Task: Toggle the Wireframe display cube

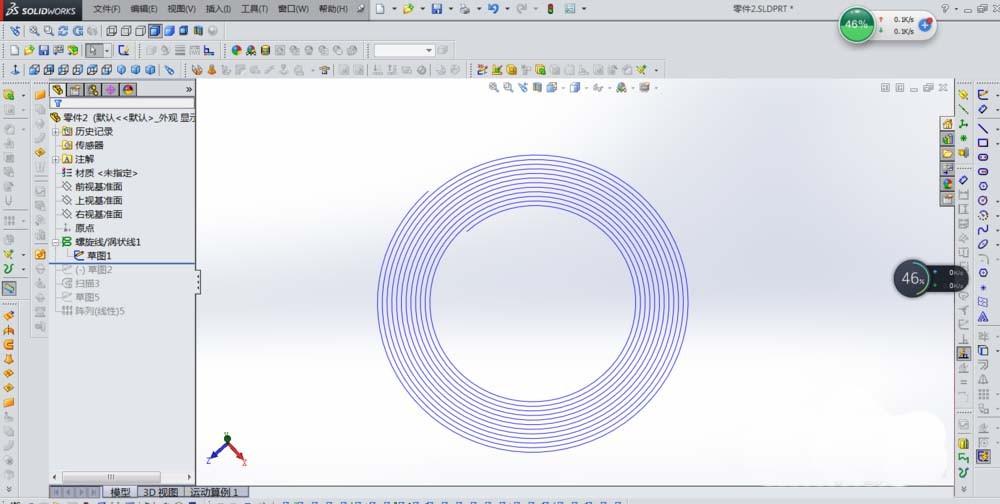Action: pos(112,31)
